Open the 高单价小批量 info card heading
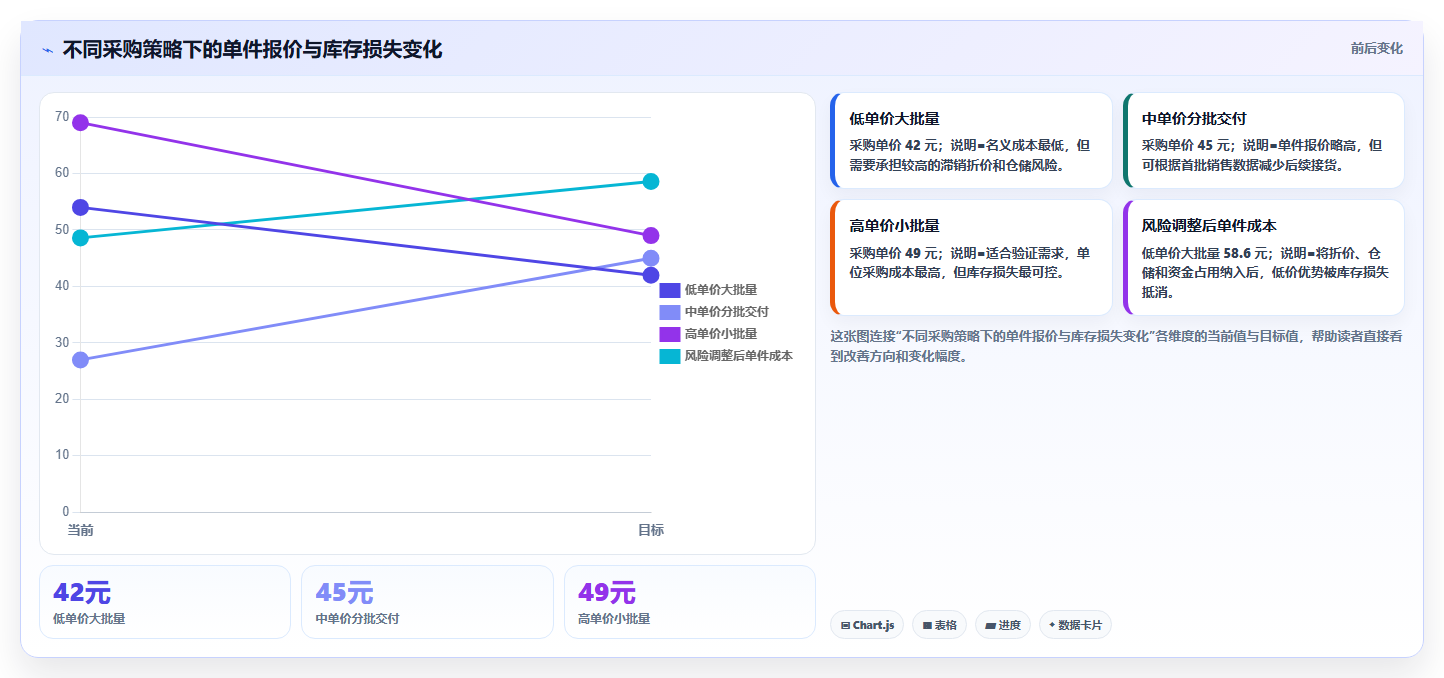Viewport: 1444px width, 678px height. [894, 226]
